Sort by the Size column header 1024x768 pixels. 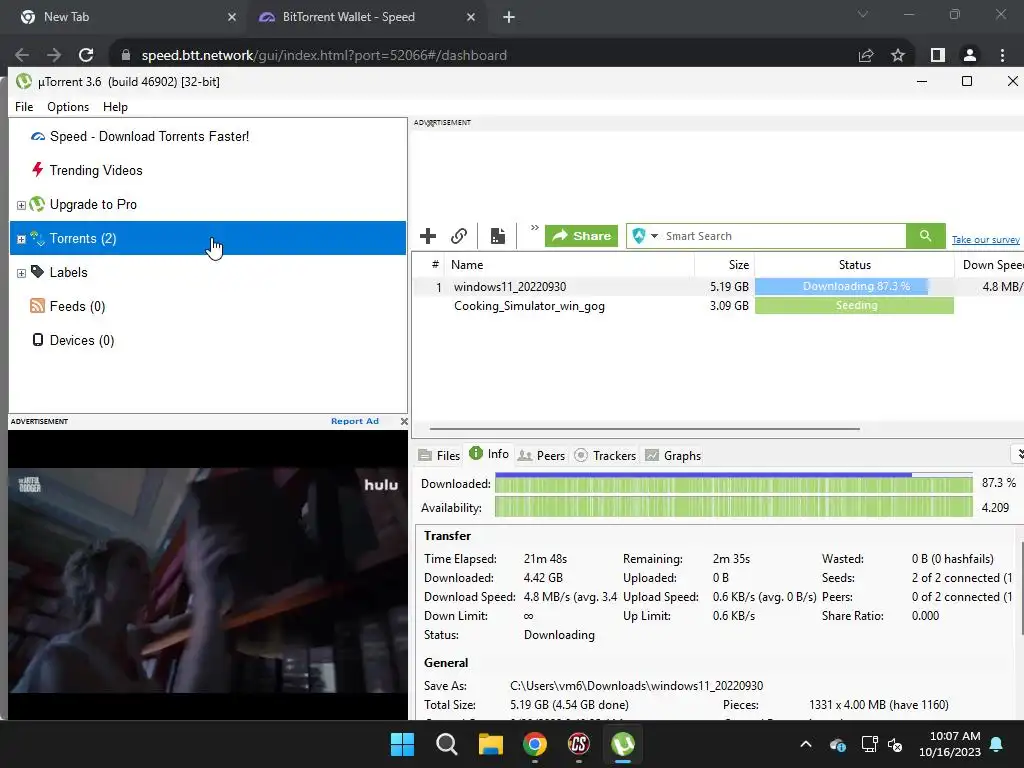point(725,264)
